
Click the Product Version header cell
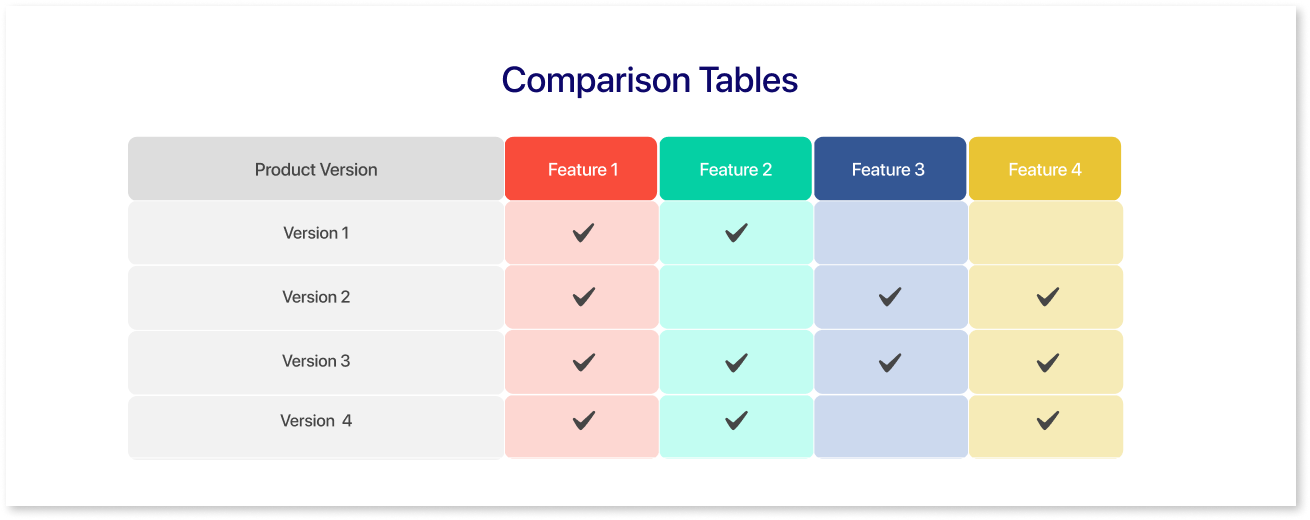[316, 169]
